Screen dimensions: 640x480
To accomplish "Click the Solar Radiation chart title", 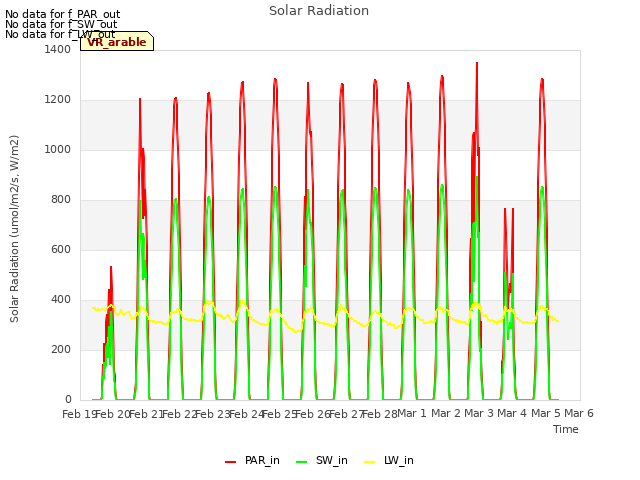I will [319, 11].
